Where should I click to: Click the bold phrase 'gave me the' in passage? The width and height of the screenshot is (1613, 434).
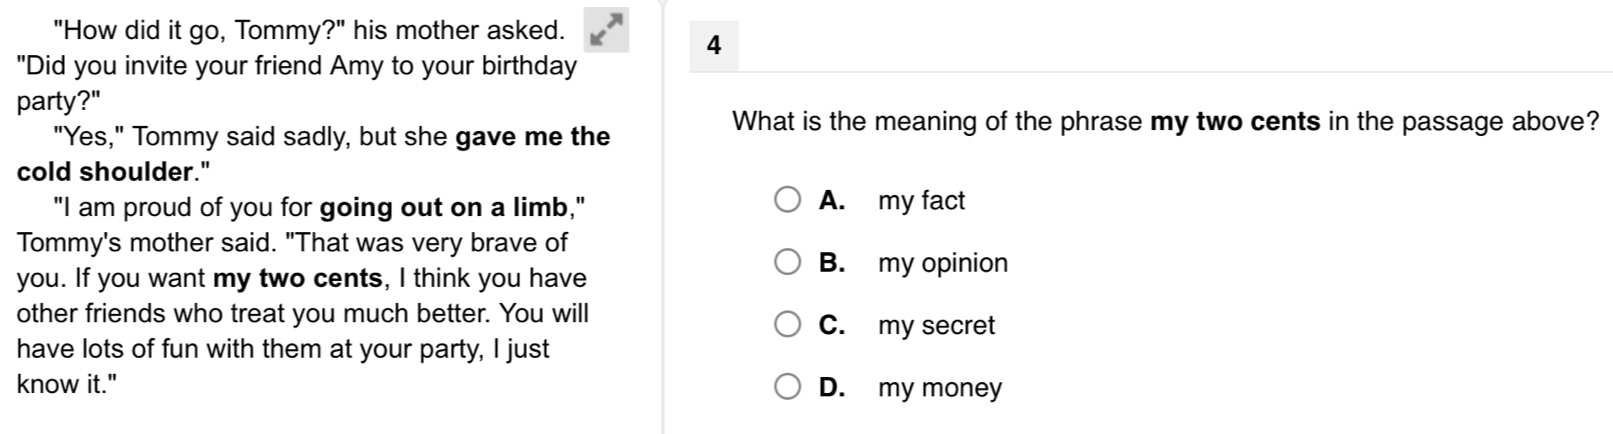tap(533, 137)
